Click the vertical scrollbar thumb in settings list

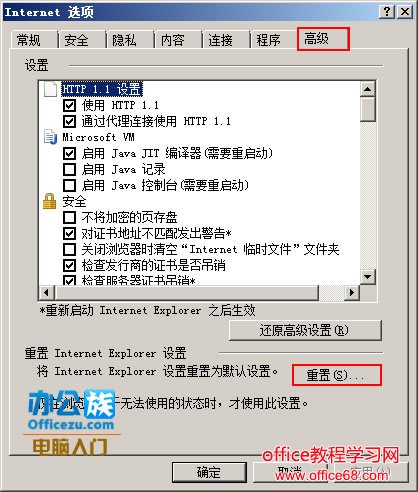click(368, 109)
